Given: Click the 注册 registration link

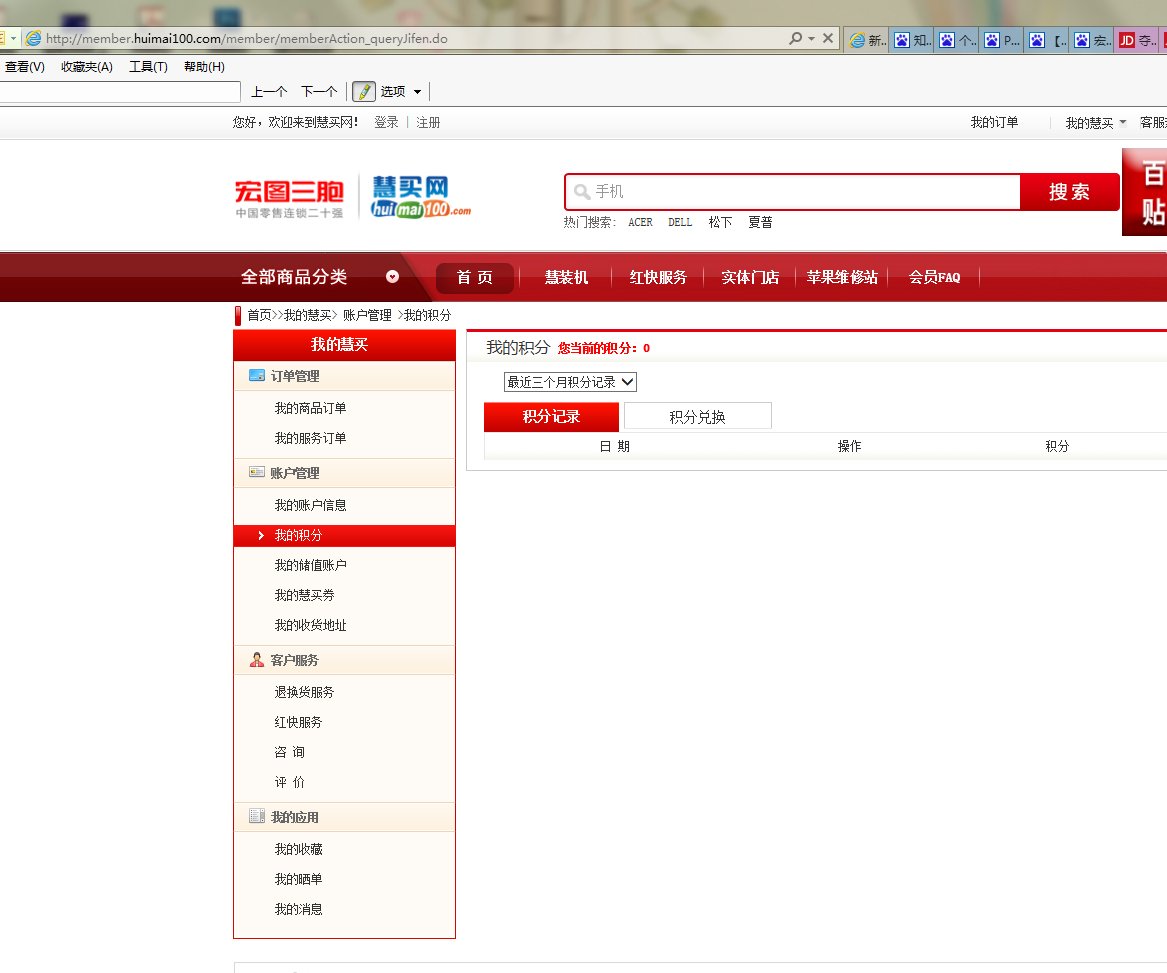Looking at the screenshot, I should [430, 121].
